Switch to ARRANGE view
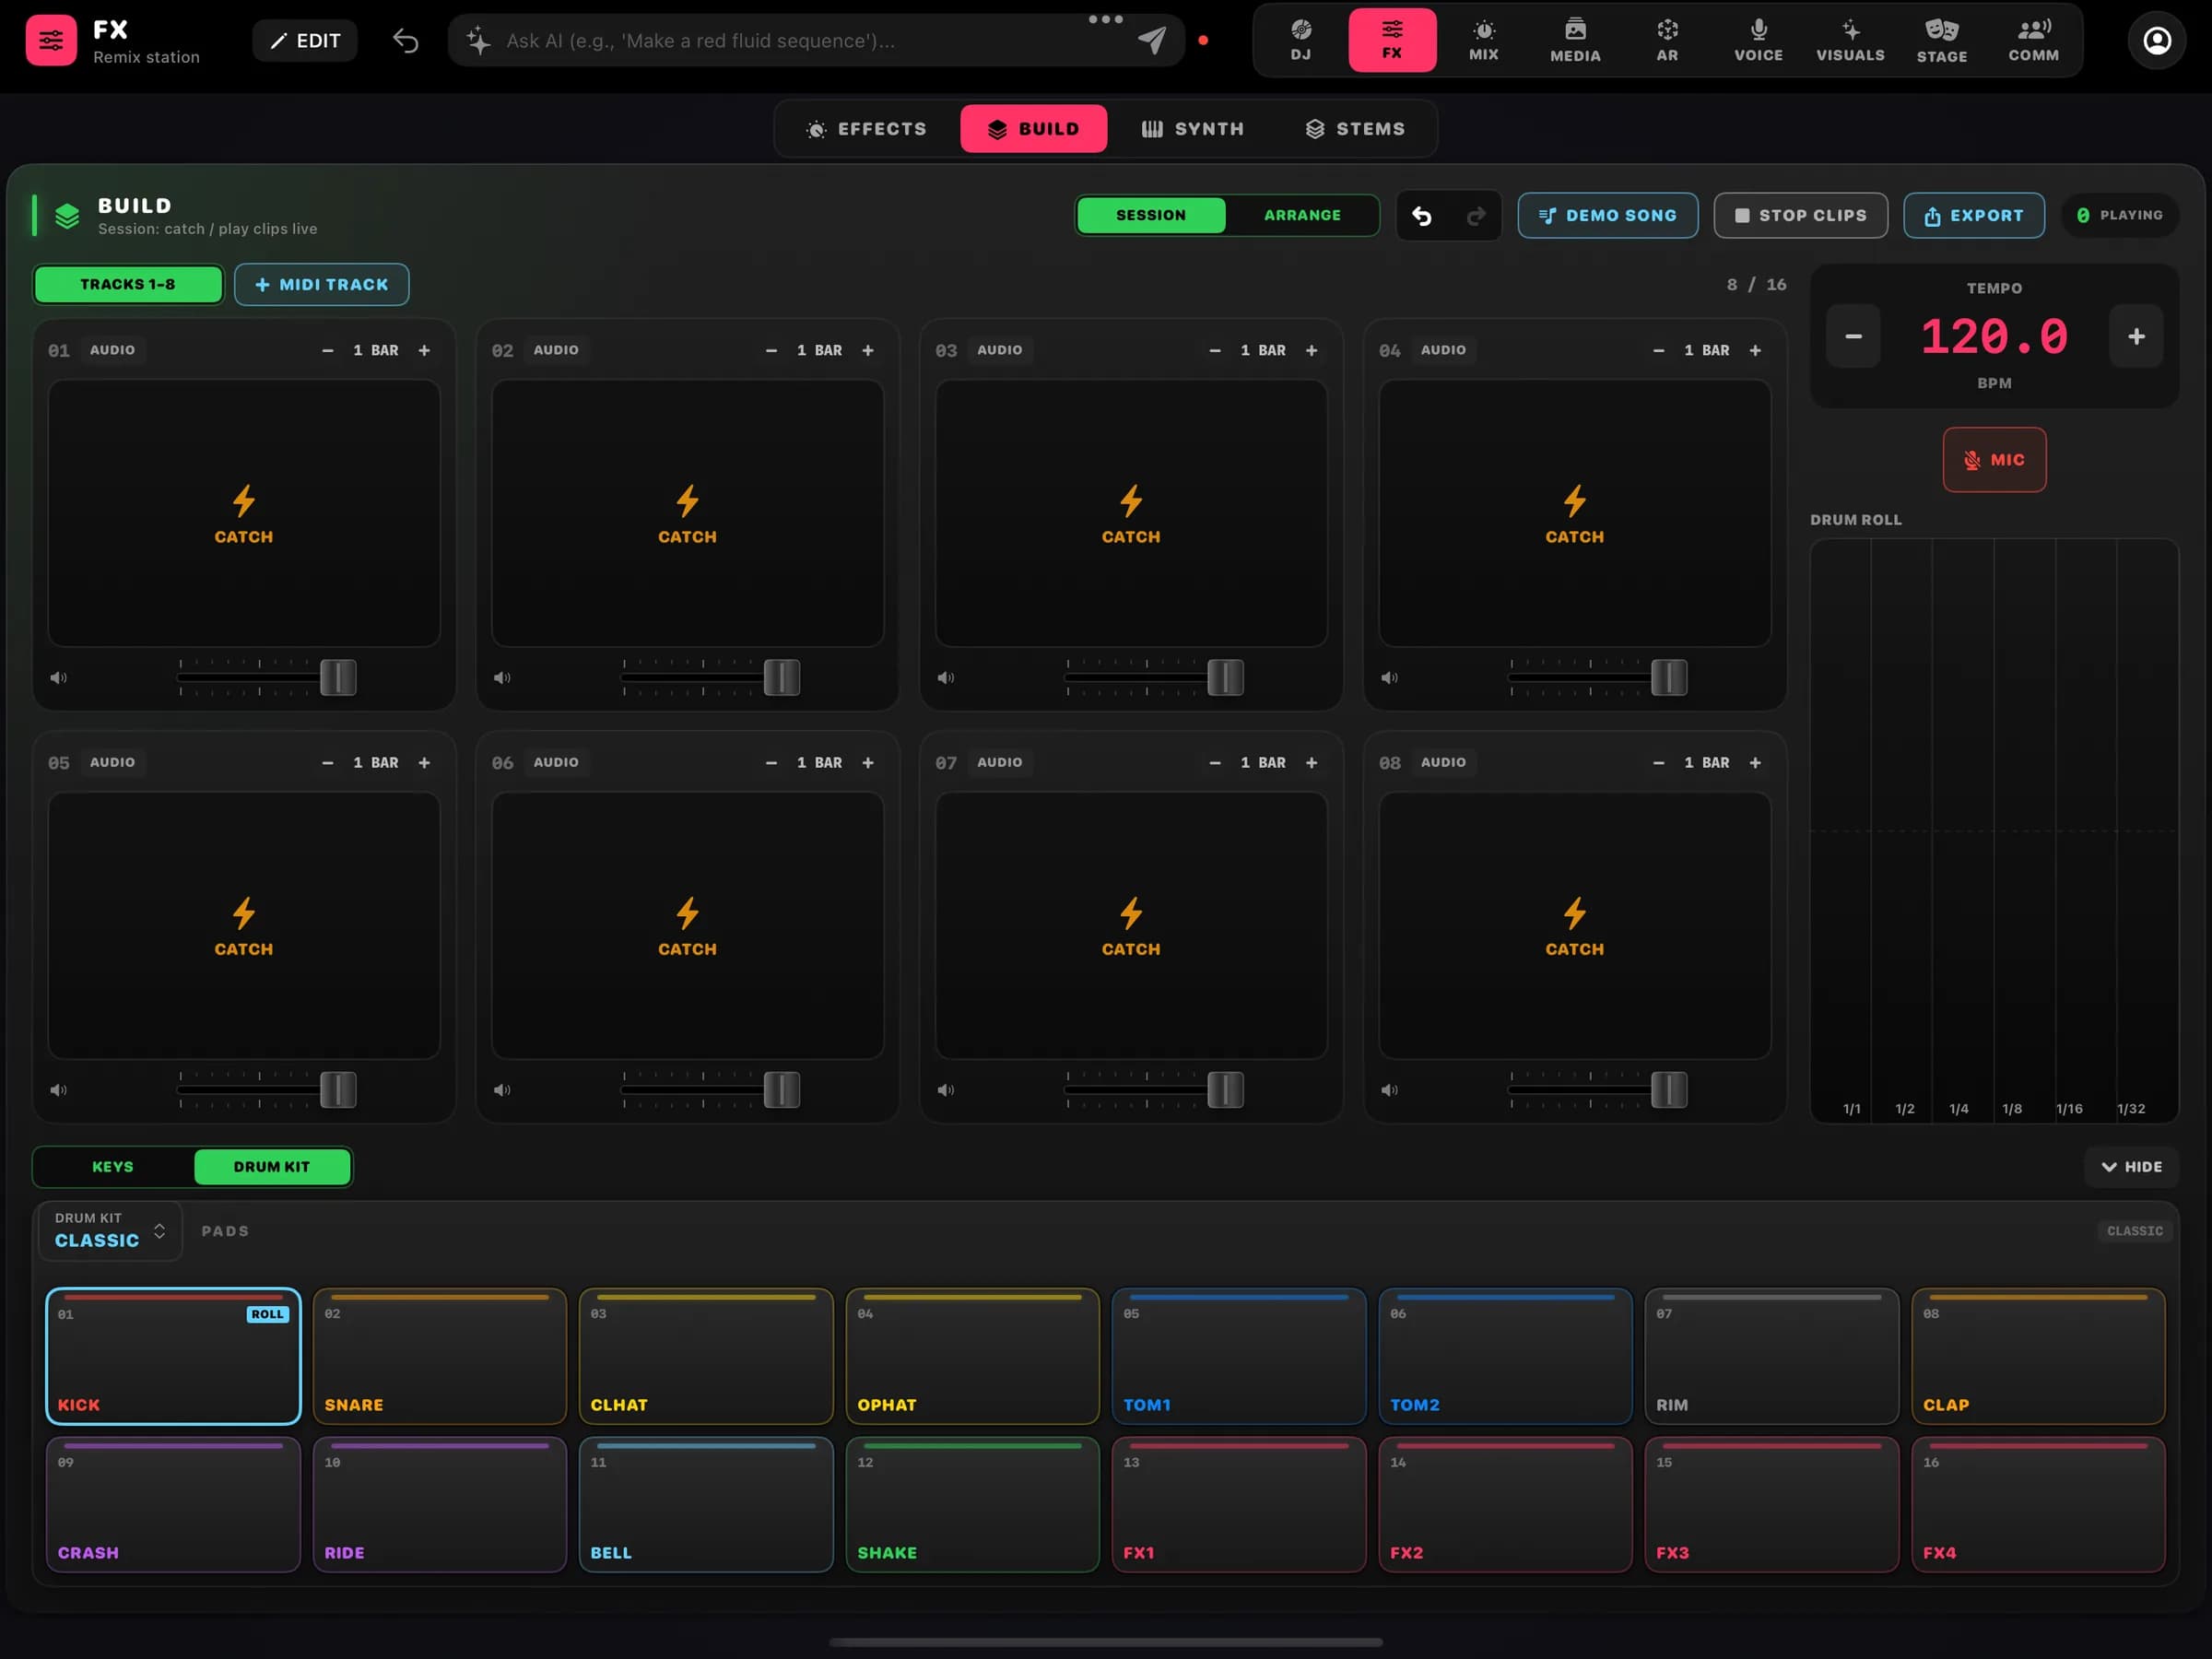The image size is (2212, 1659). coord(1302,215)
